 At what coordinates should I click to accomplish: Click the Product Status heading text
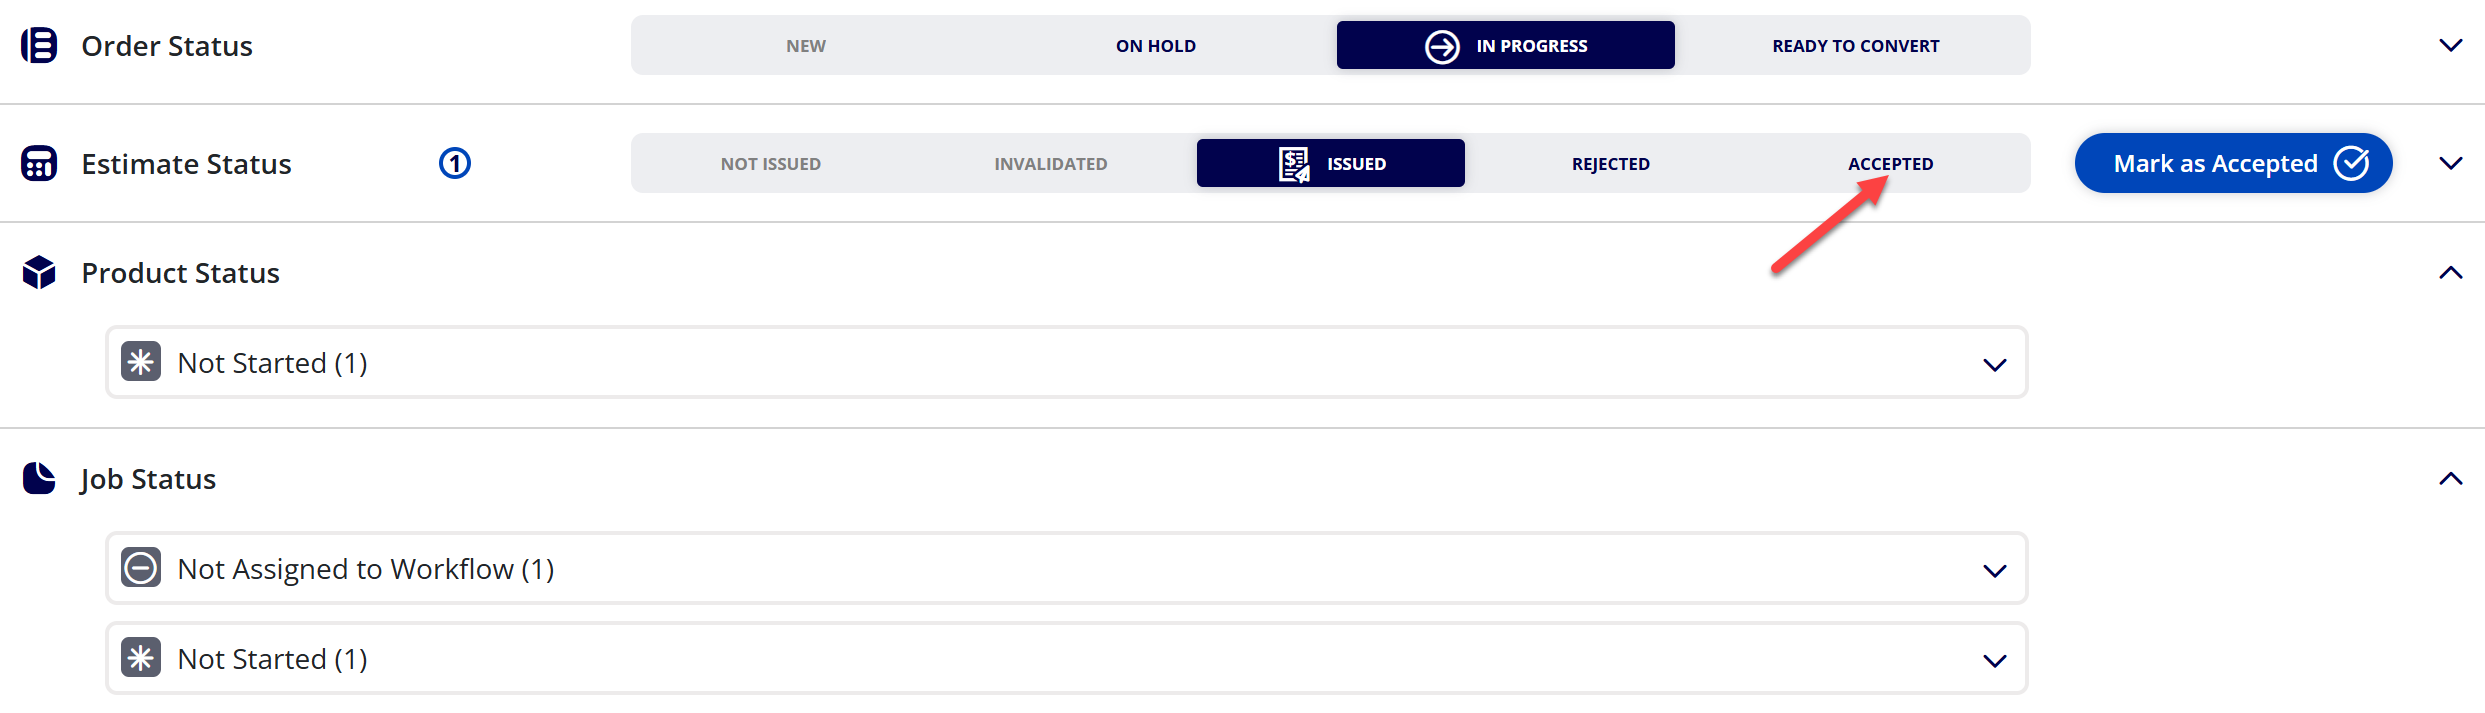point(180,273)
